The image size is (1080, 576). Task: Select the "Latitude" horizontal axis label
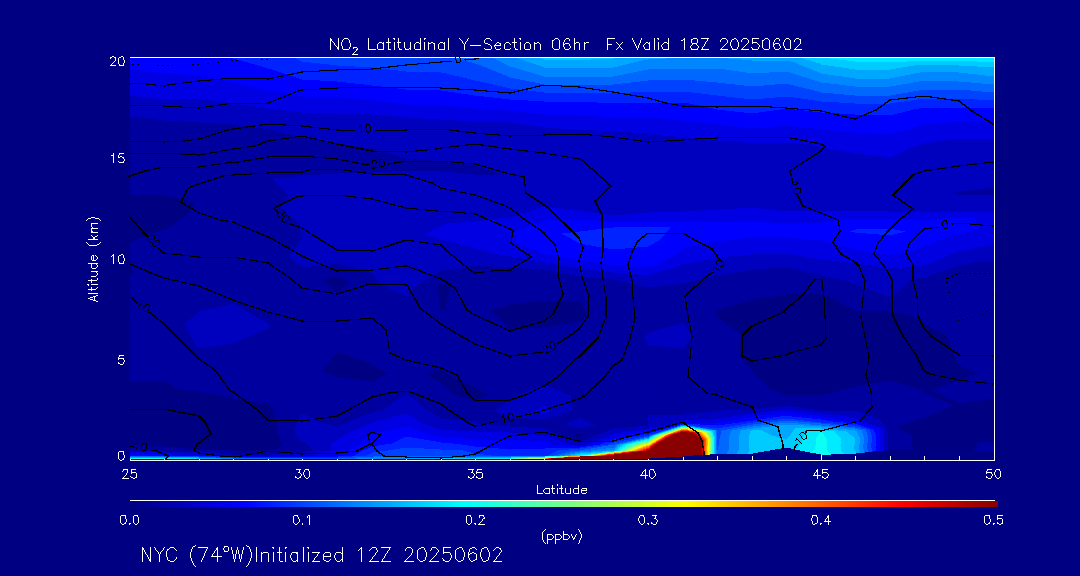tap(562, 489)
